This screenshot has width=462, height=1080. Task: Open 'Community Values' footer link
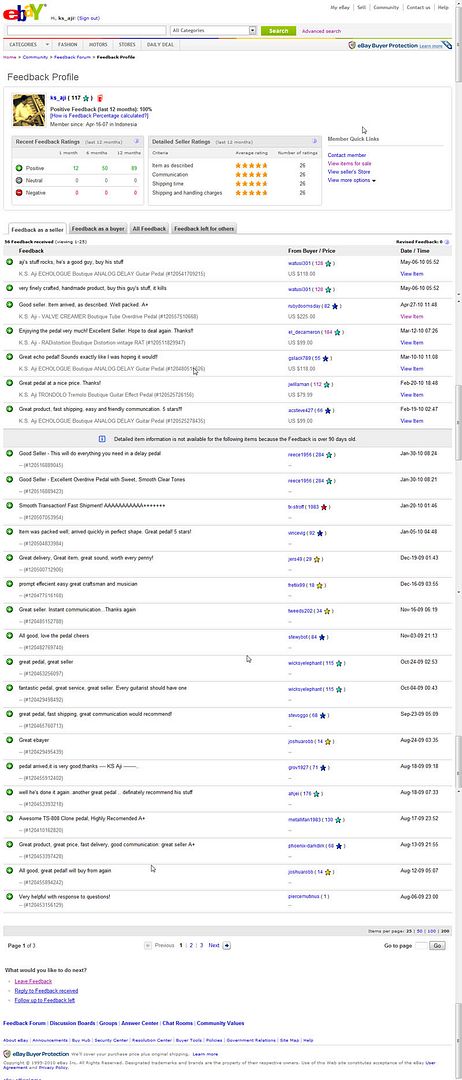pyautogui.click(x=220, y=1024)
